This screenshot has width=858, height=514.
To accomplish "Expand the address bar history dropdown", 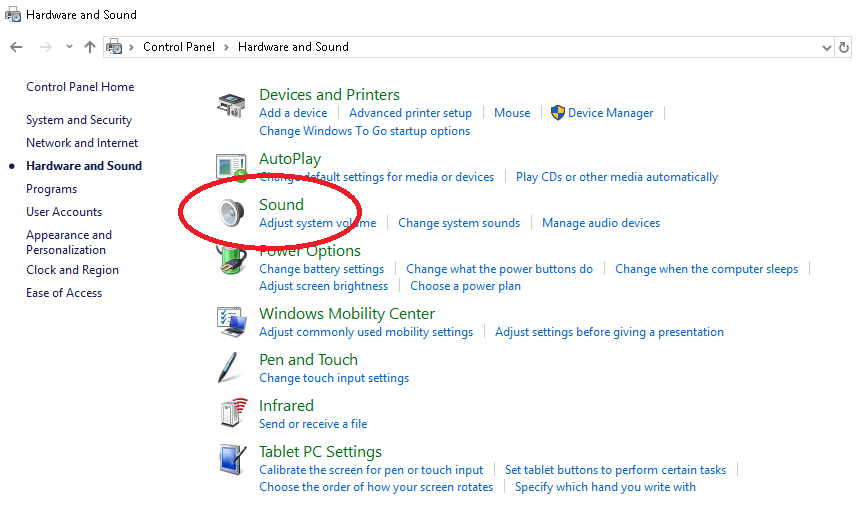I will coord(826,47).
